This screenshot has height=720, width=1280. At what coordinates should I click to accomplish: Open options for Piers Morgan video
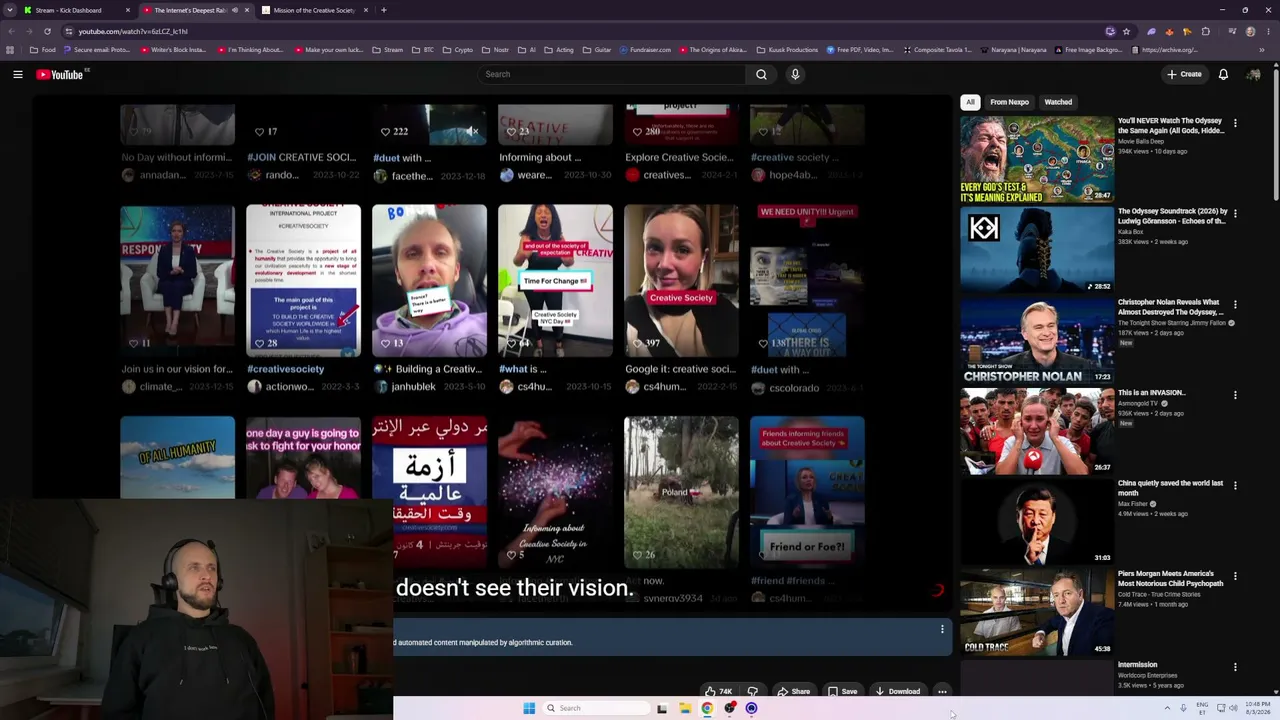point(1235,576)
